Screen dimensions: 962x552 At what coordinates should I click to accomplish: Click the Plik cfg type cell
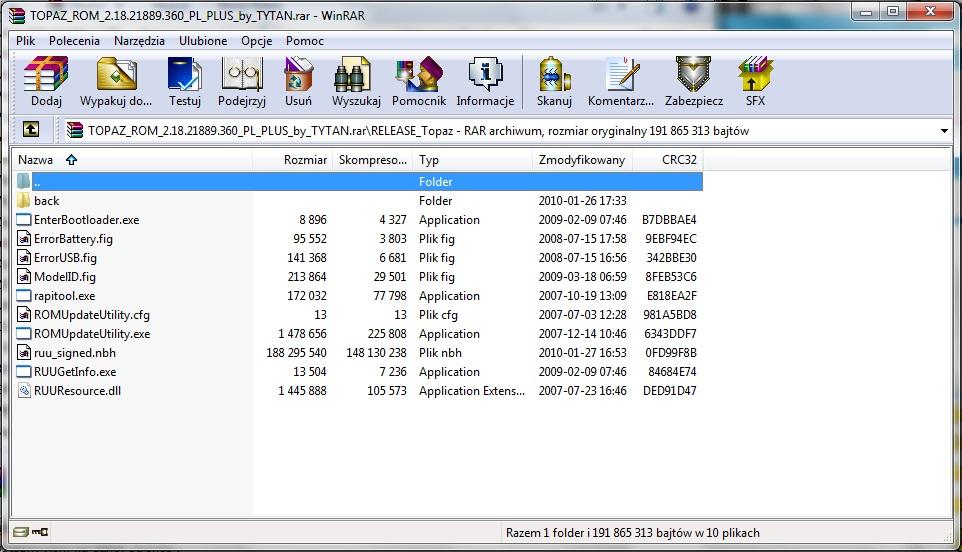point(438,315)
